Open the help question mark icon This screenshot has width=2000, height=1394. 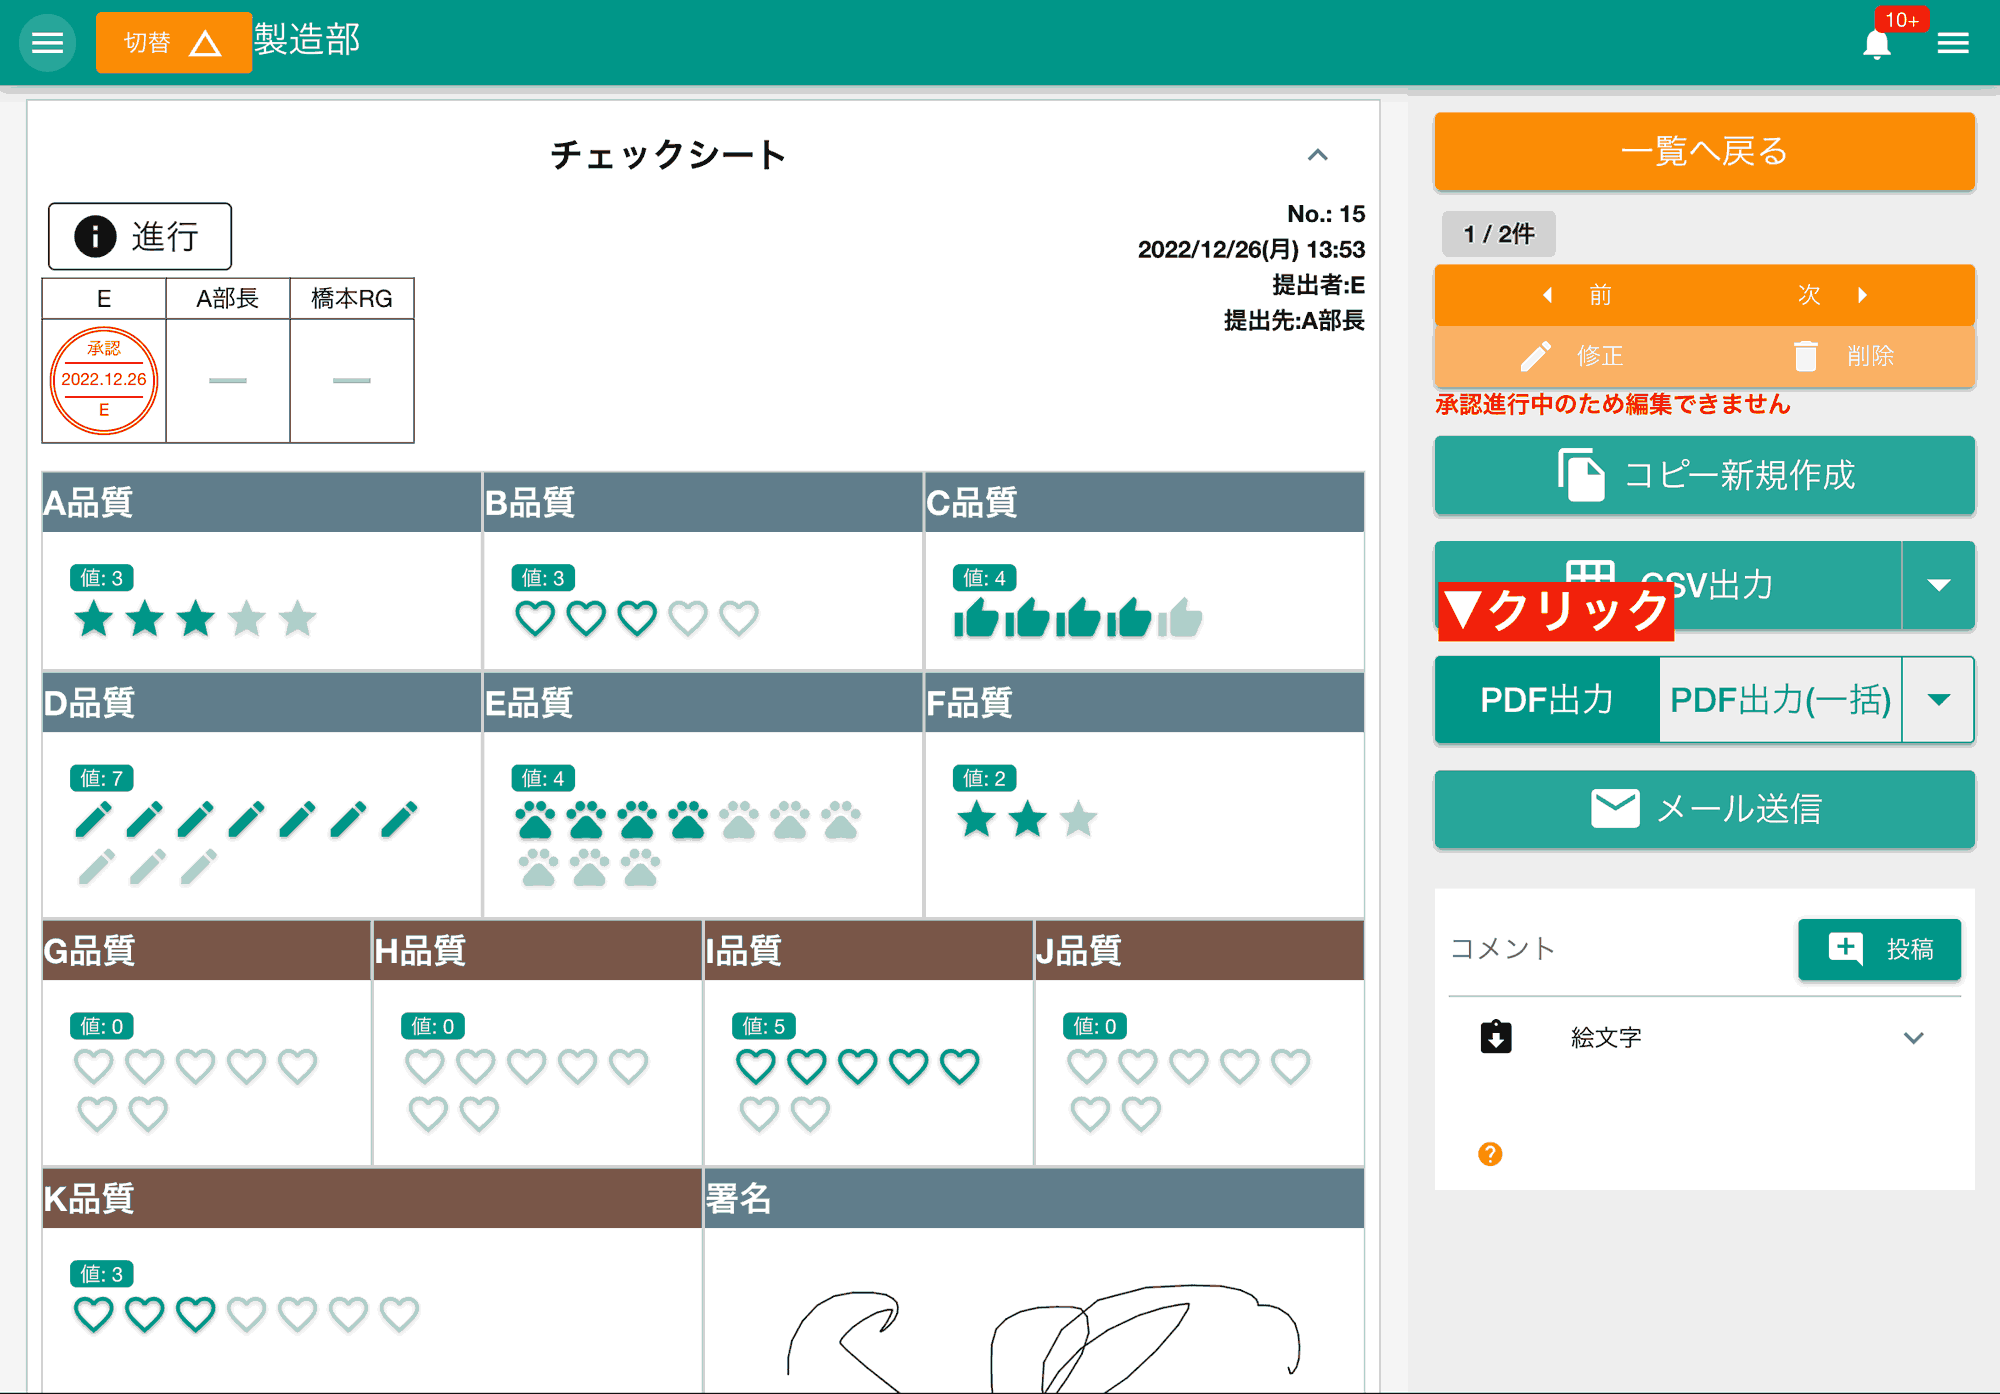(1491, 1155)
